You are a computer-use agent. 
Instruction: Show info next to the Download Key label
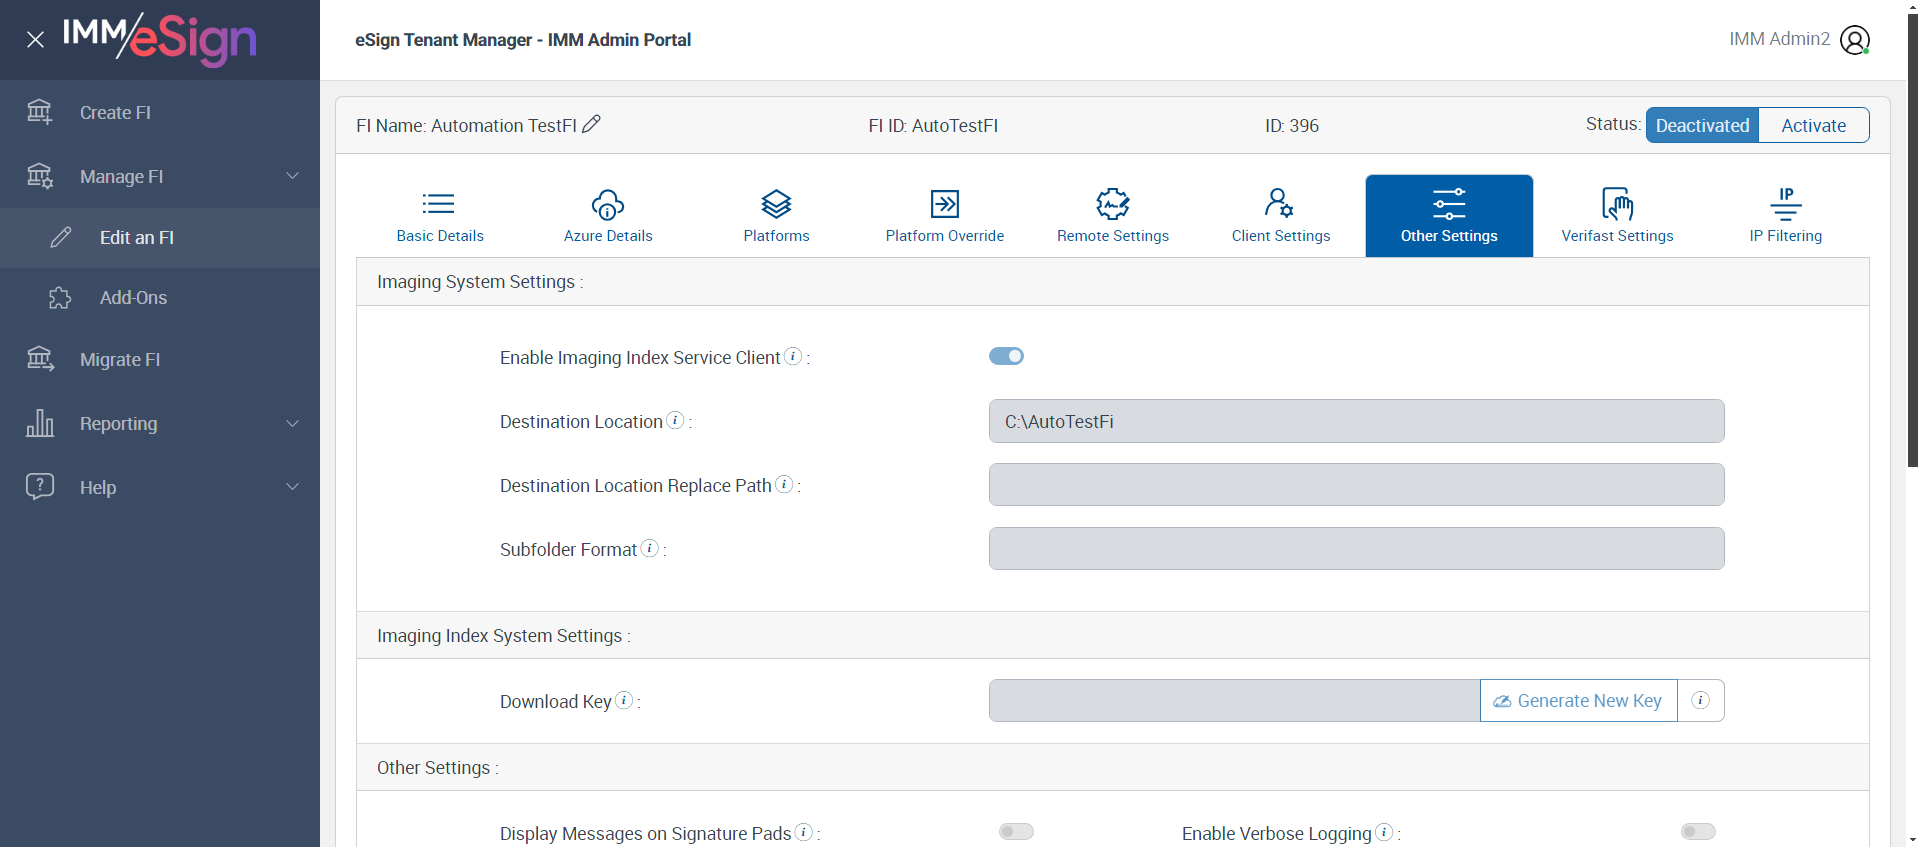coord(624,700)
